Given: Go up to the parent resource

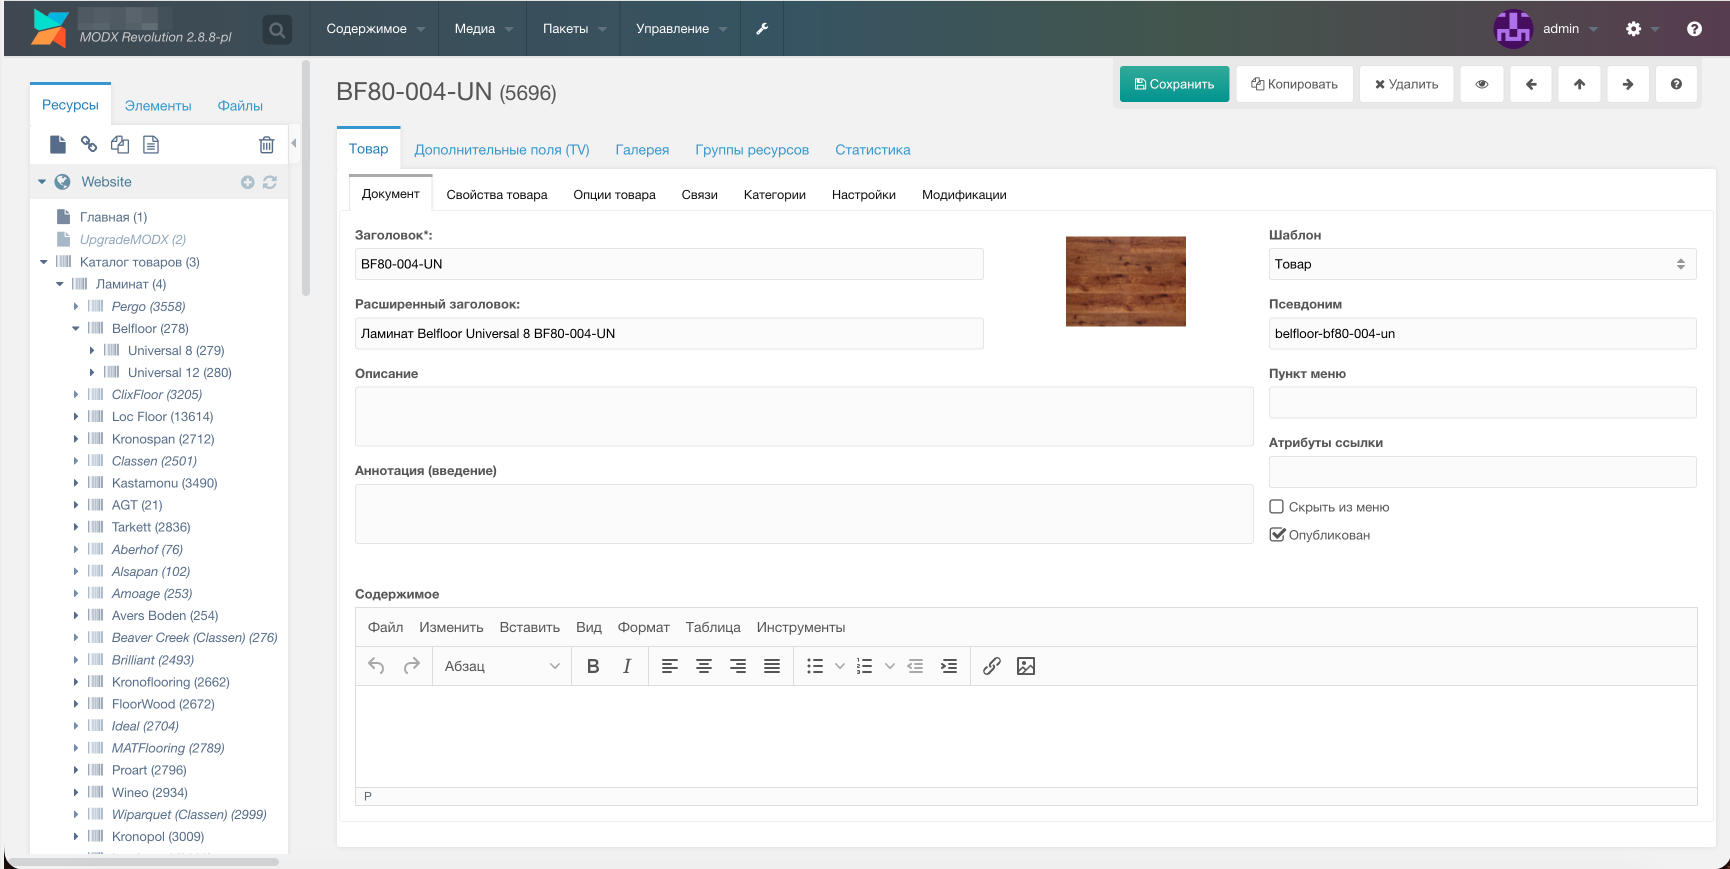Looking at the screenshot, I should [1579, 84].
